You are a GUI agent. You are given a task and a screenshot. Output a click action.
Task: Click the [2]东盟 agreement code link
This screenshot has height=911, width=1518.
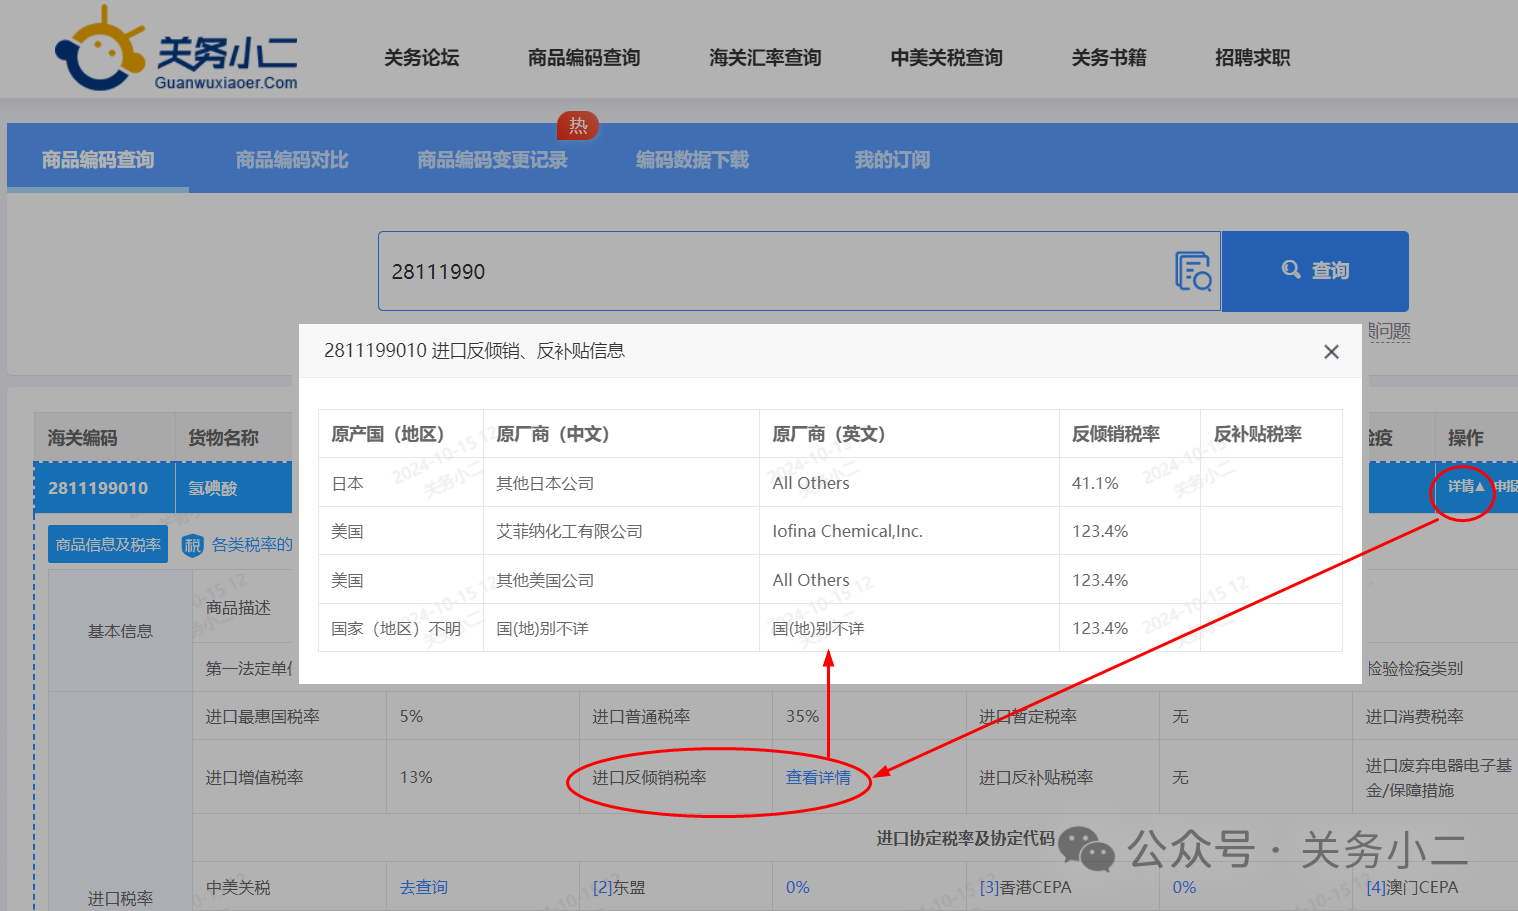click(619, 888)
